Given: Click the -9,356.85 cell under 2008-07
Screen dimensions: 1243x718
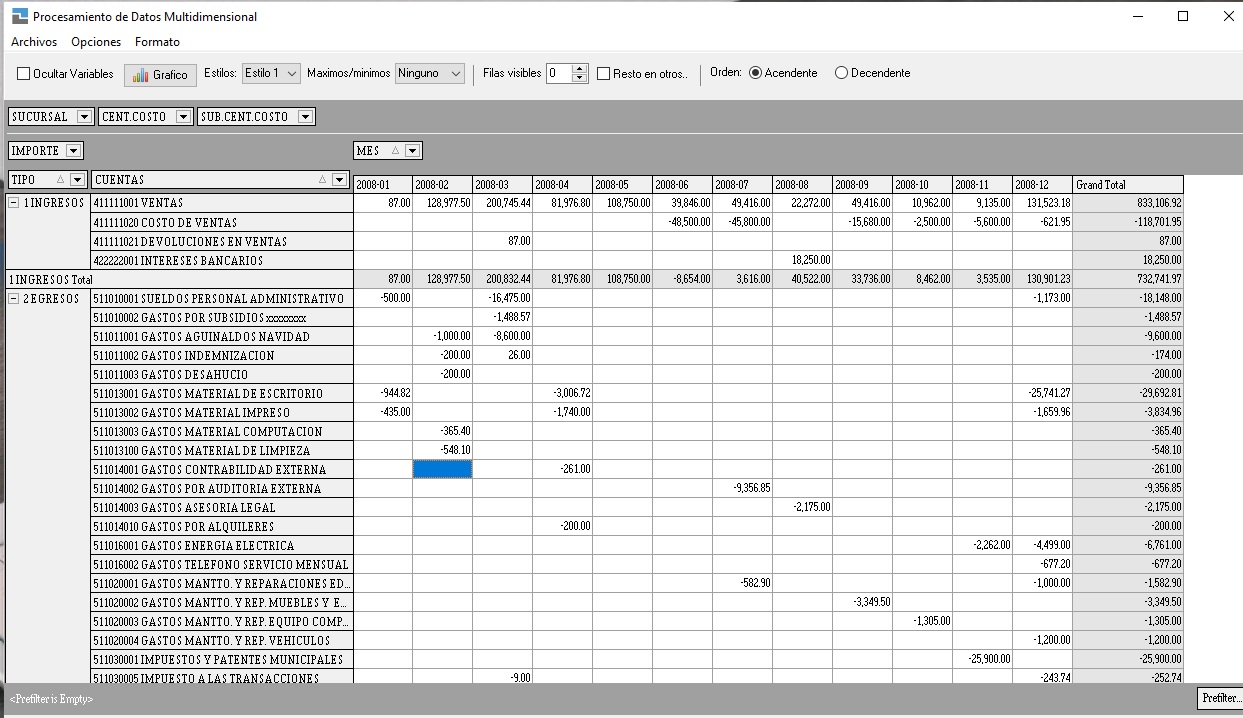Looking at the screenshot, I should tap(742, 489).
